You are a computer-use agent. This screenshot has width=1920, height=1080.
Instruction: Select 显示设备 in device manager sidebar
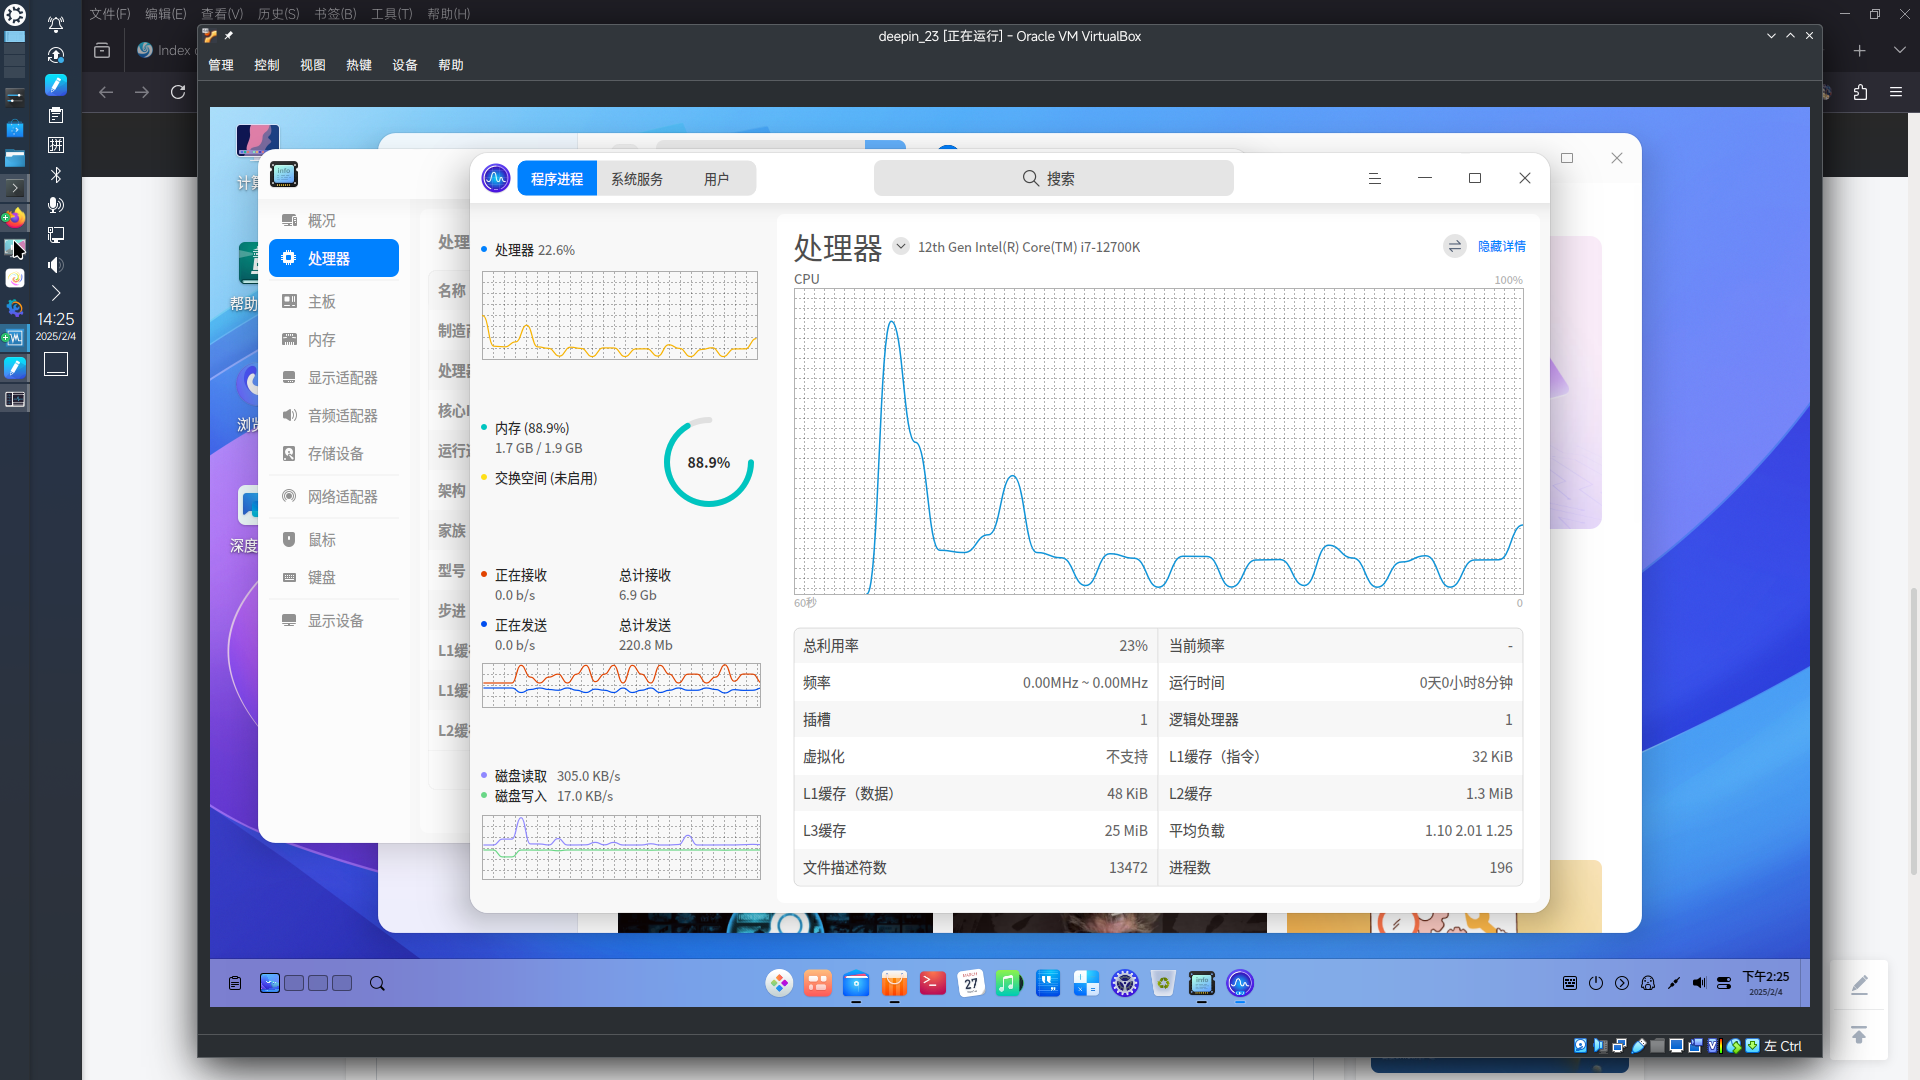[x=334, y=620]
